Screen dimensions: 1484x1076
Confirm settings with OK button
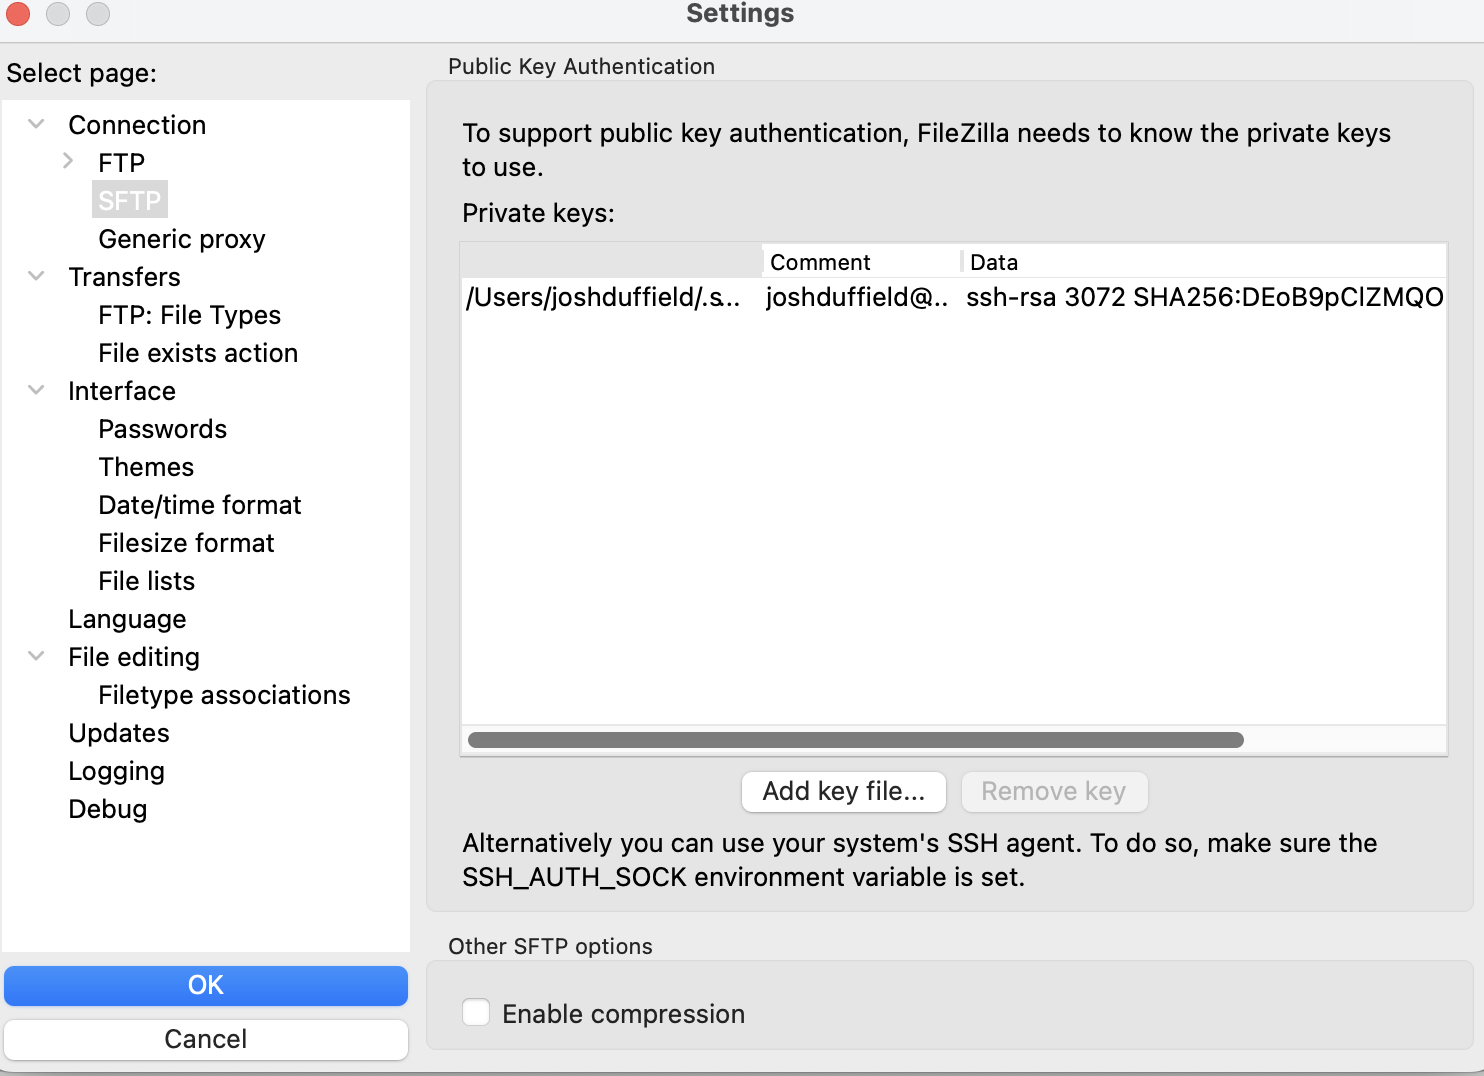click(206, 985)
